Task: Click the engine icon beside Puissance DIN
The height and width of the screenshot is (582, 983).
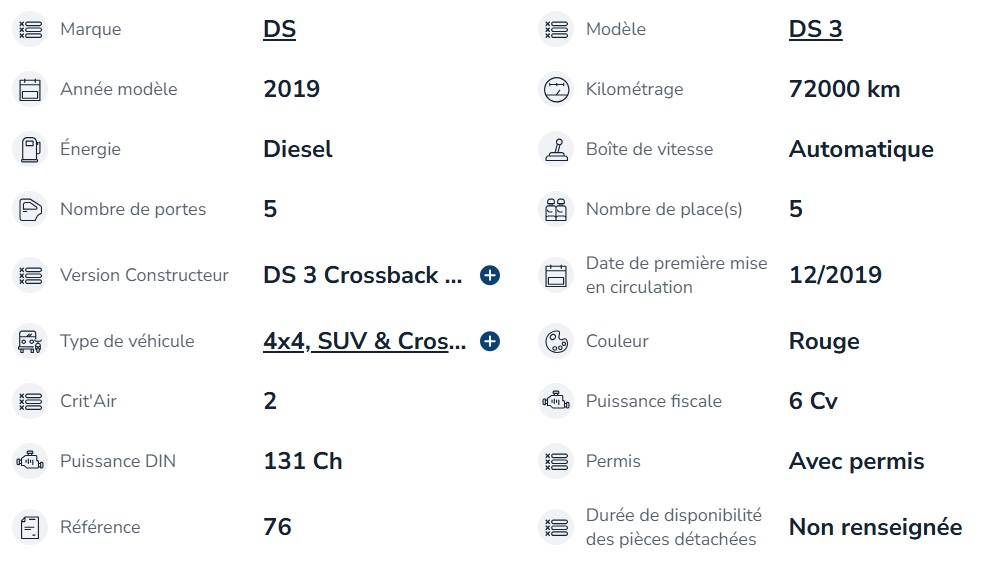Action: [30, 461]
